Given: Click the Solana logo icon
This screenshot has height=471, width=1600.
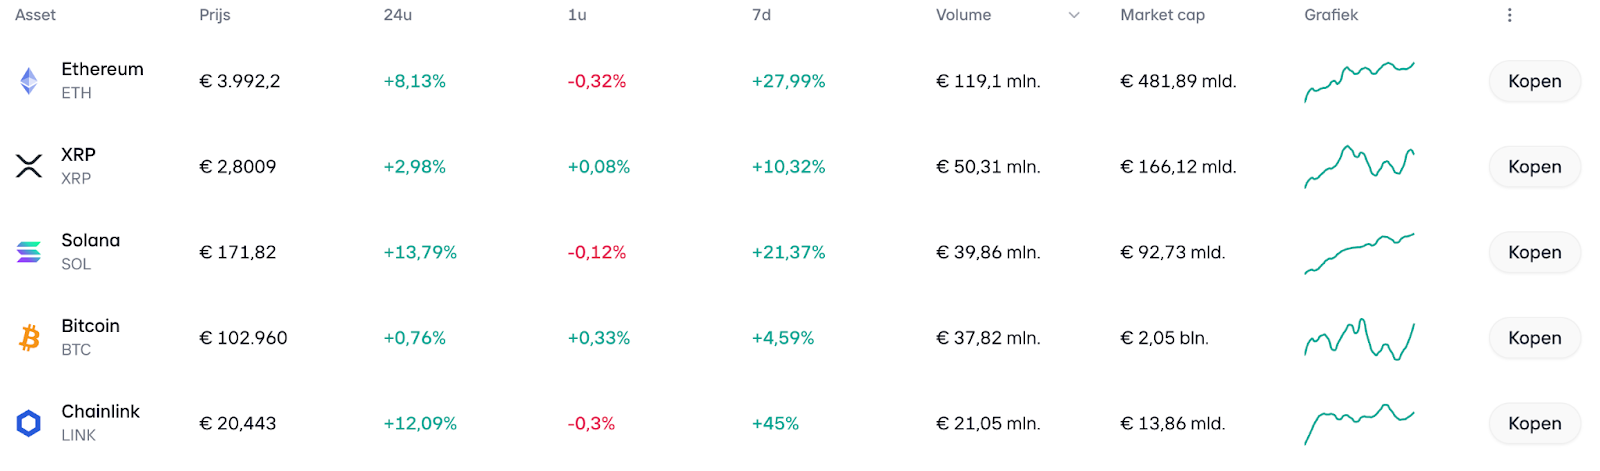Looking at the screenshot, I should click(29, 252).
